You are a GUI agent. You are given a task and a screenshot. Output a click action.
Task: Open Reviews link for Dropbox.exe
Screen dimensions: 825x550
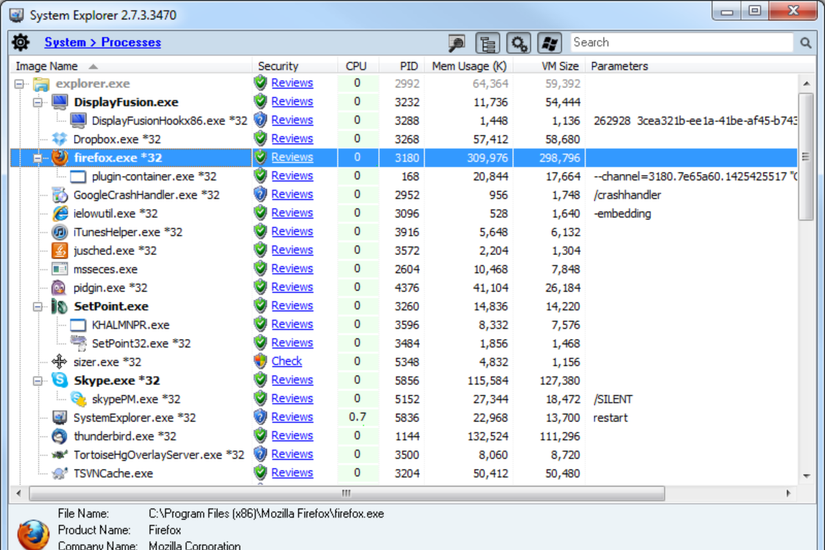tap(292, 139)
